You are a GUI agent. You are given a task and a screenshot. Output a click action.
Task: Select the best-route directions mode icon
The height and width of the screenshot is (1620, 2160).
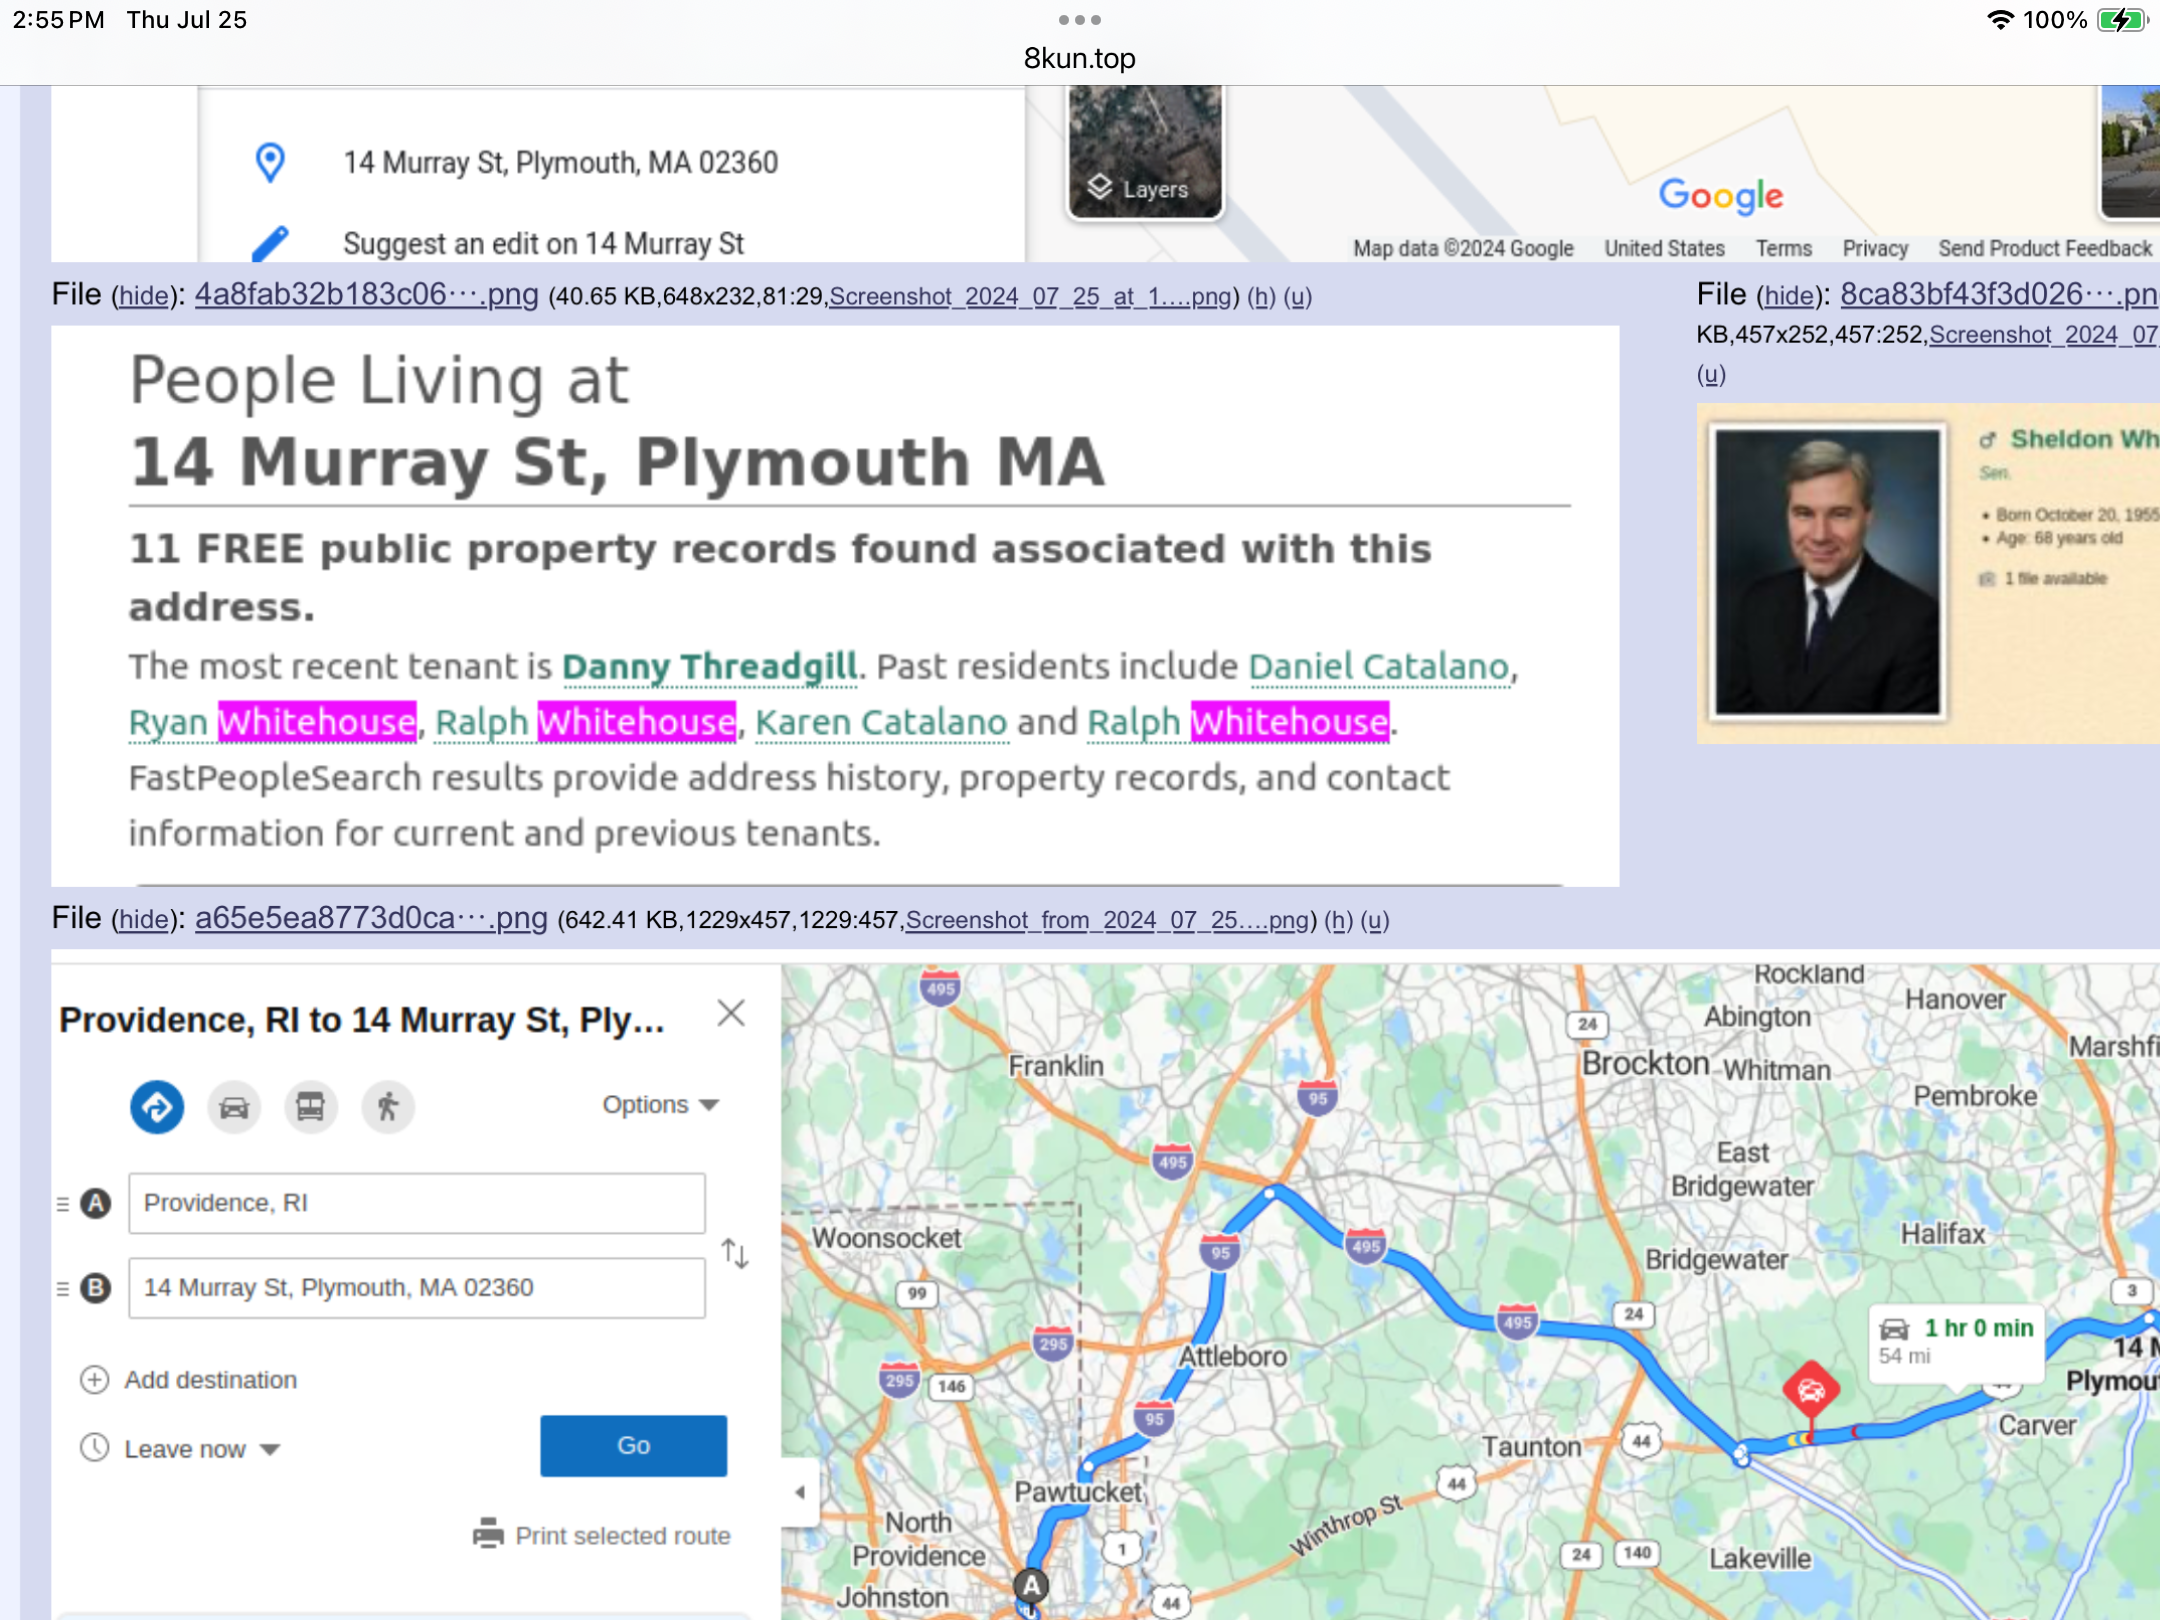[x=157, y=1106]
